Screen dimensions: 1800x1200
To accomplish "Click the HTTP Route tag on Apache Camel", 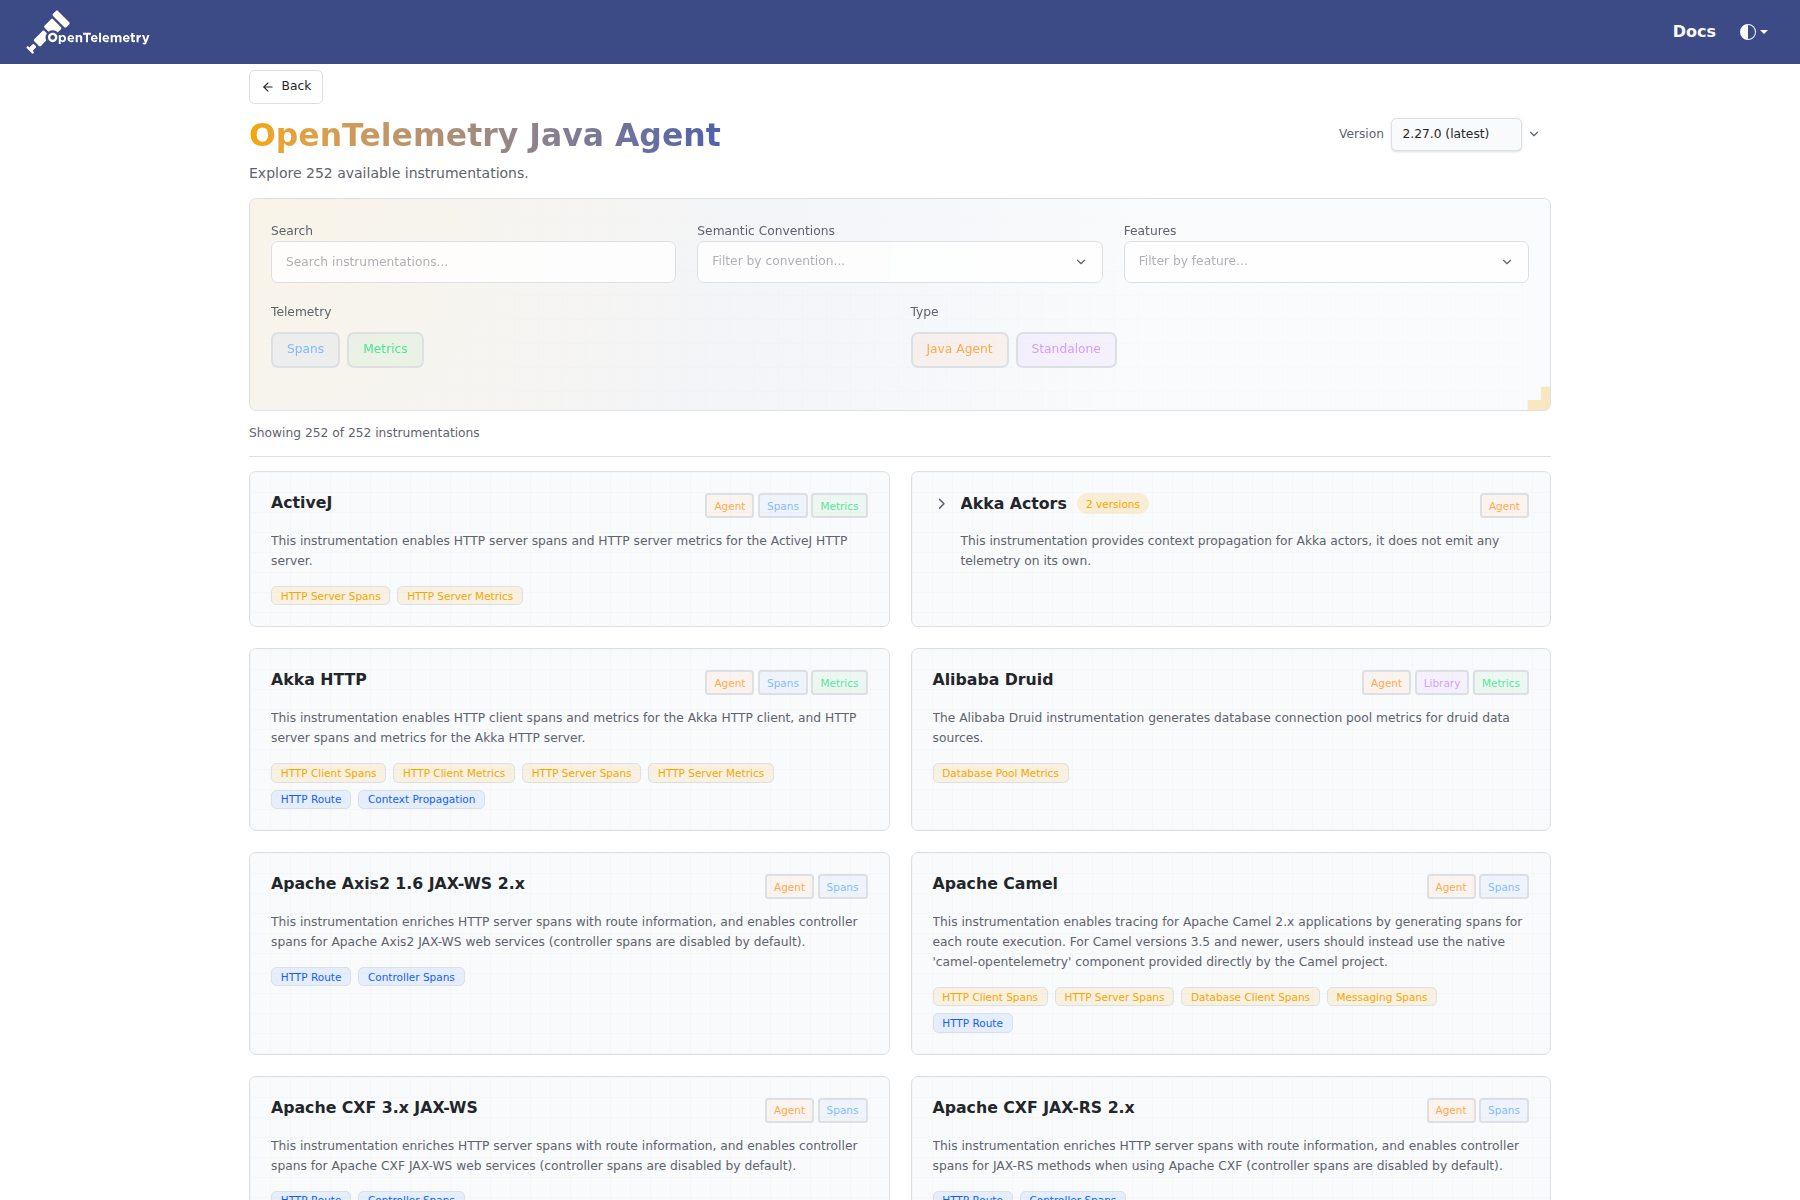I will pyautogui.click(x=972, y=1023).
